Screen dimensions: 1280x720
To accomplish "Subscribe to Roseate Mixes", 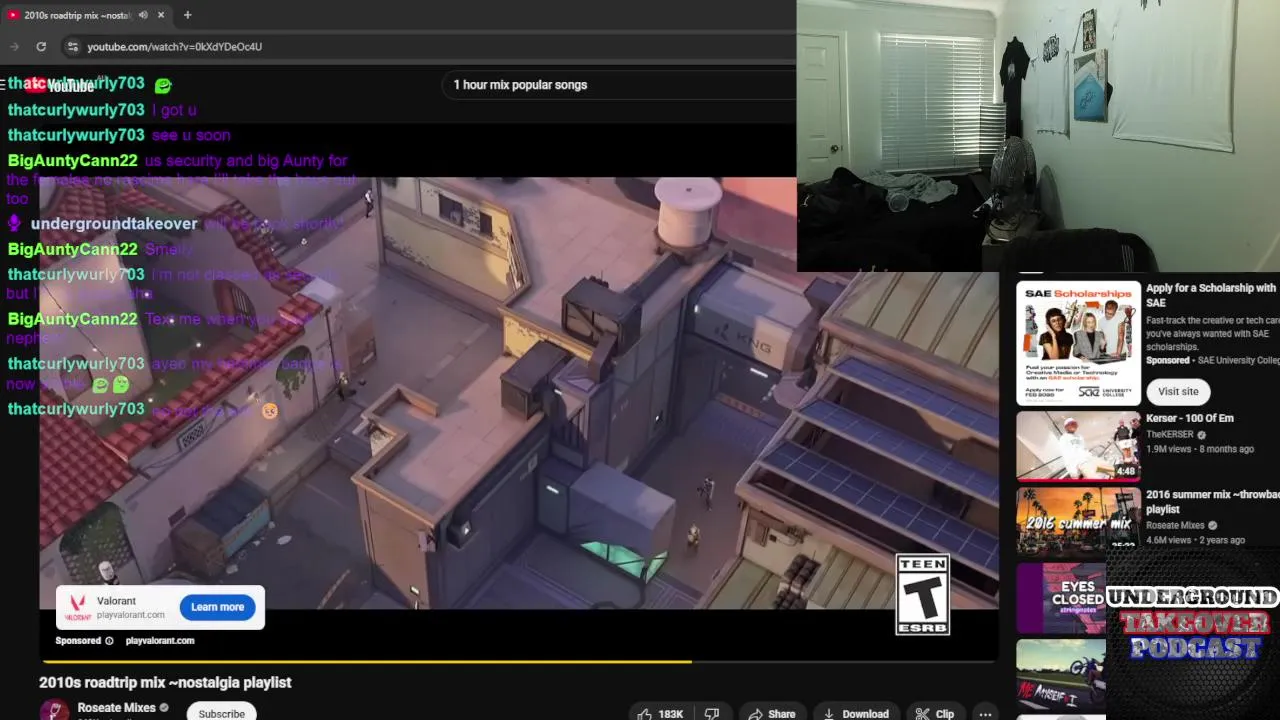I will (x=221, y=713).
